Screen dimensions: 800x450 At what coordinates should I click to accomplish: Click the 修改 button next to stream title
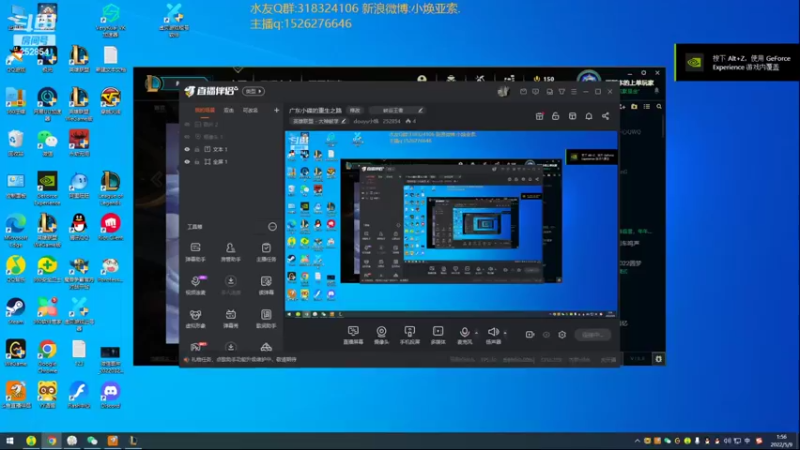pos(355,110)
